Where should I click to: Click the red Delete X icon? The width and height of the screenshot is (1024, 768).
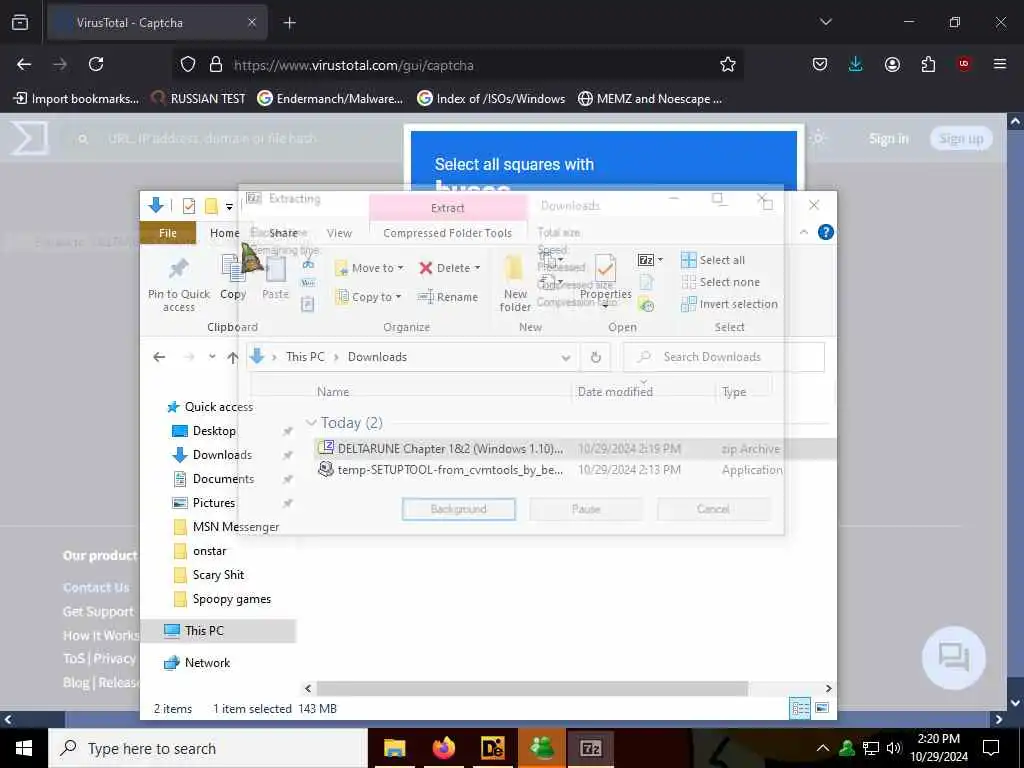click(426, 268)
